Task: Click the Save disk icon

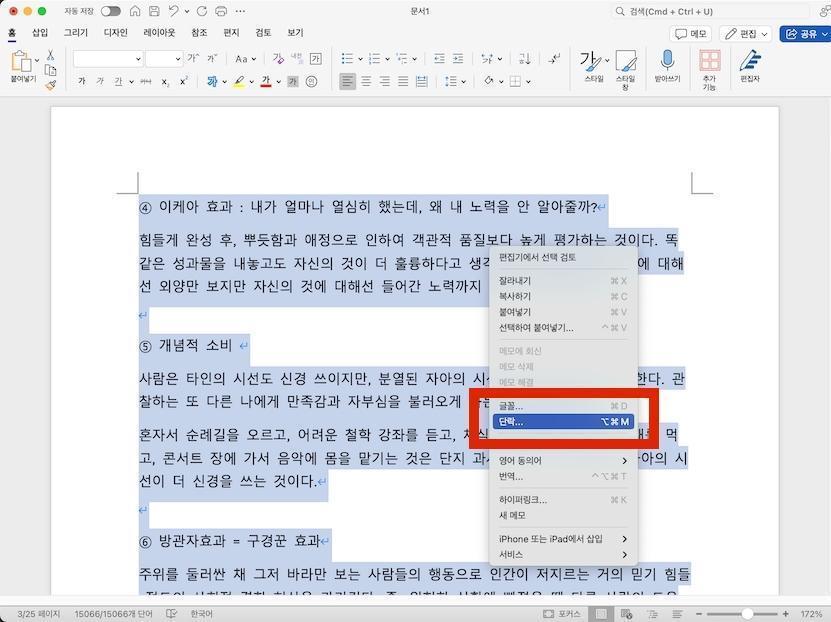Action: [x=154, y=11]
